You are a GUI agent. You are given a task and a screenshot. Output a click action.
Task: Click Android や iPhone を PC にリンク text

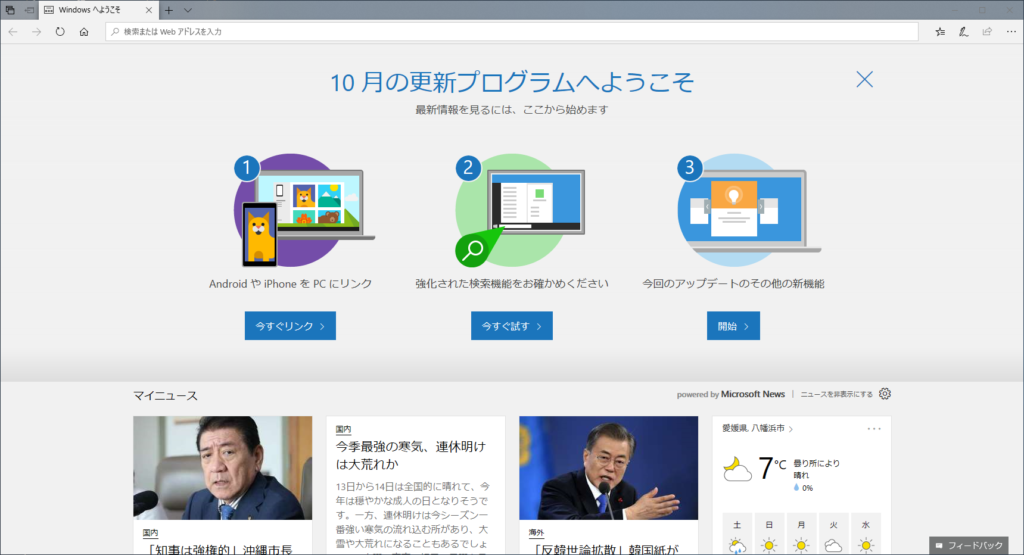pyautogui.click(x=291, y=284)
